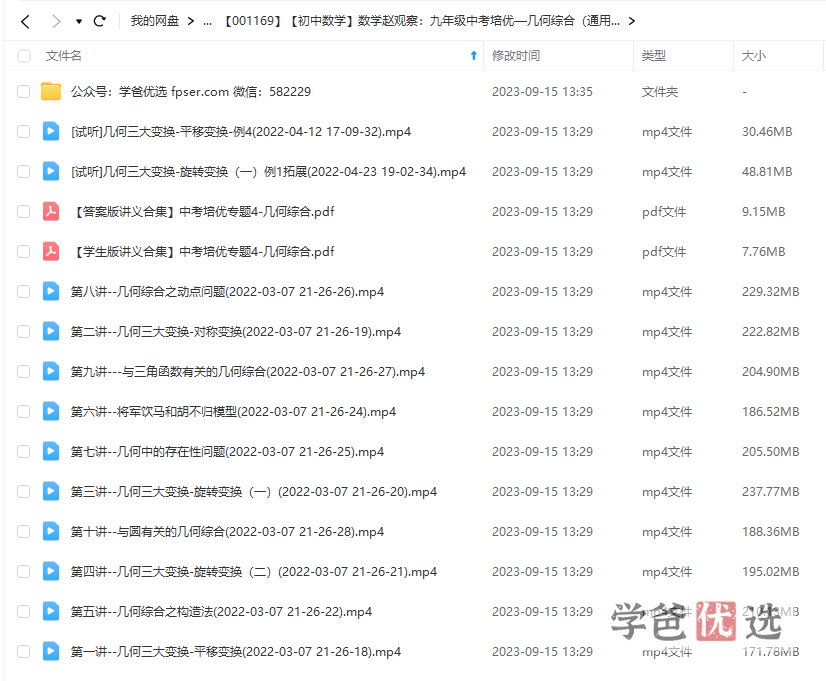826x681 pixels.
Task: Expand the breadcrumb ellipsis path
Action: pos(208,22)
